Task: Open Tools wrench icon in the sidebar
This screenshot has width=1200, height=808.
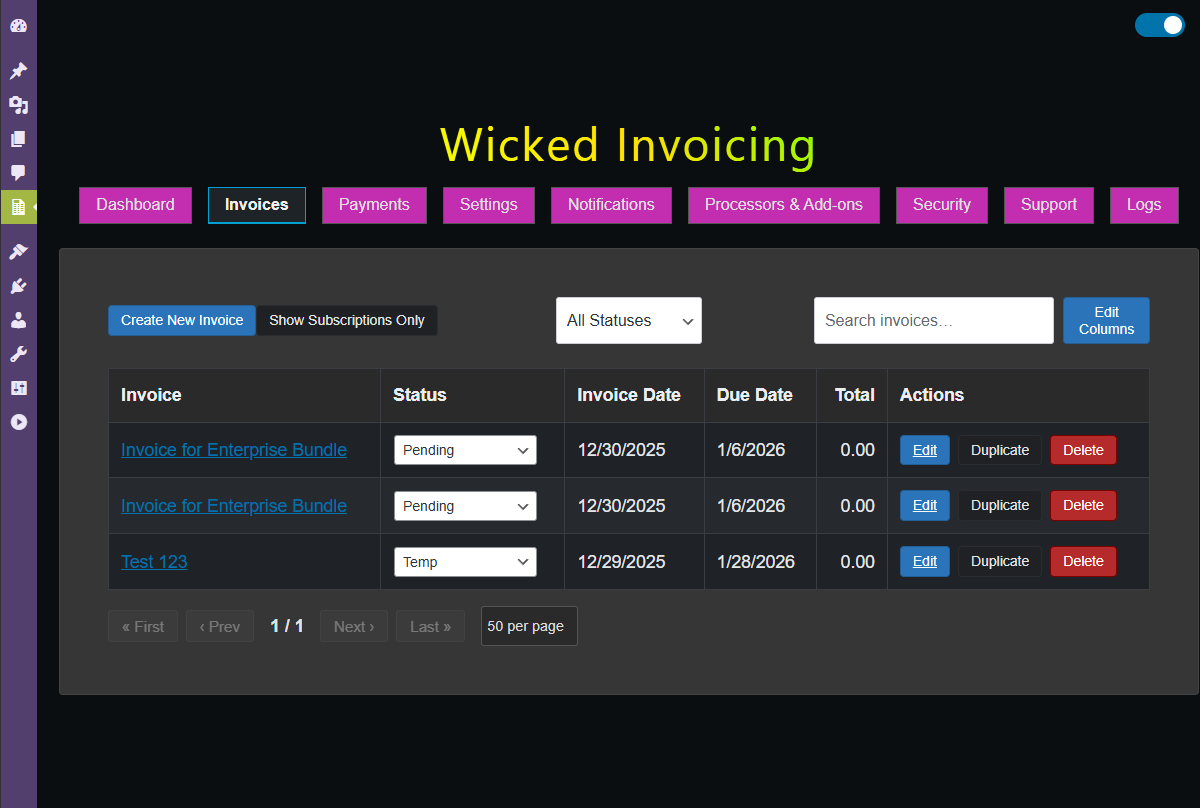Action: pos(18,354)
